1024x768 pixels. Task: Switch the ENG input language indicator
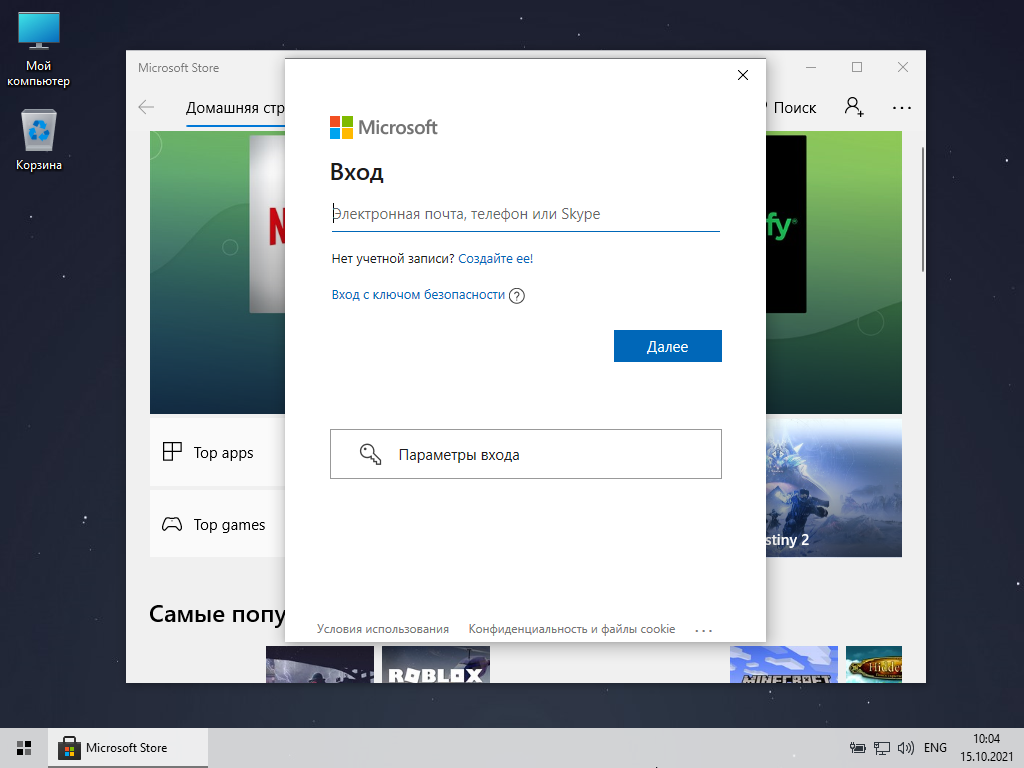(935, 748)
